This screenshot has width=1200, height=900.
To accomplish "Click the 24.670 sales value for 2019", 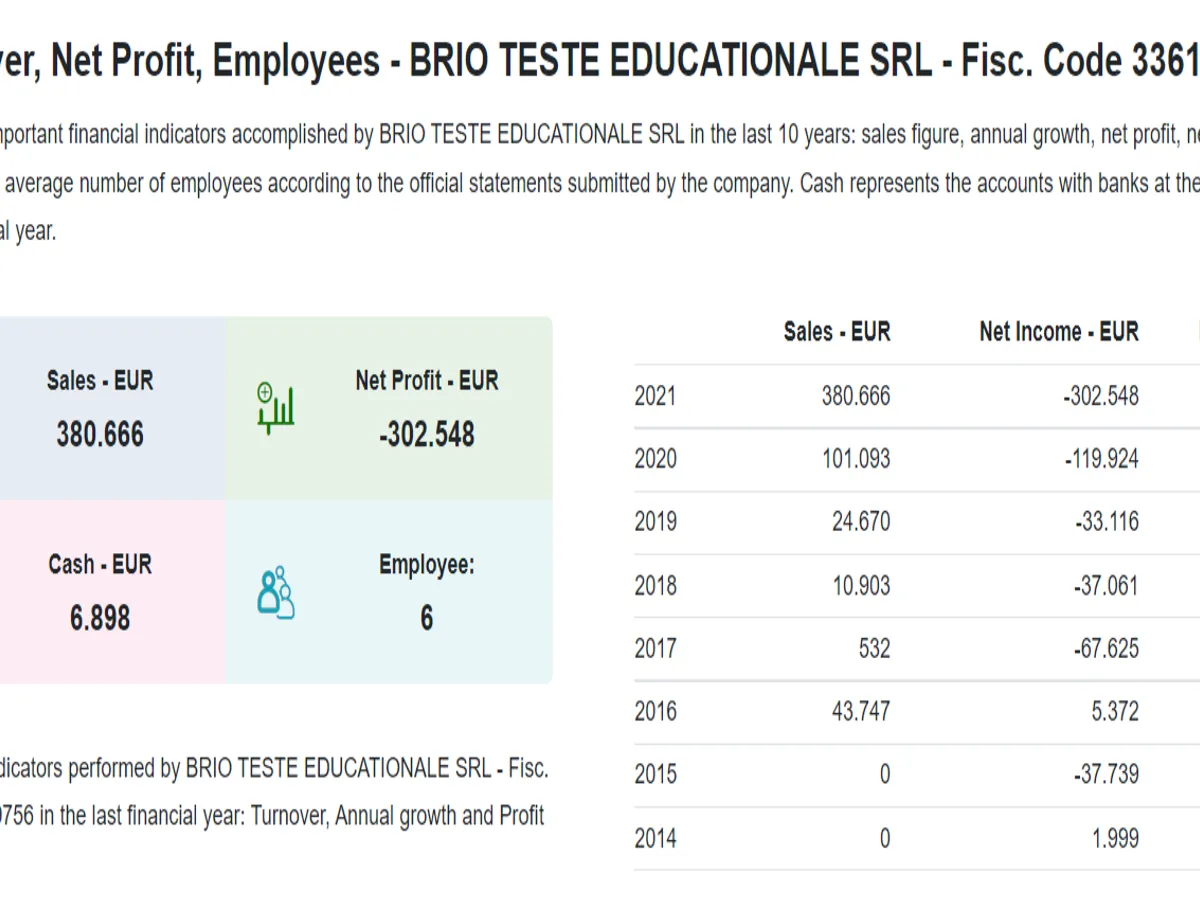I will pos(860,522).
